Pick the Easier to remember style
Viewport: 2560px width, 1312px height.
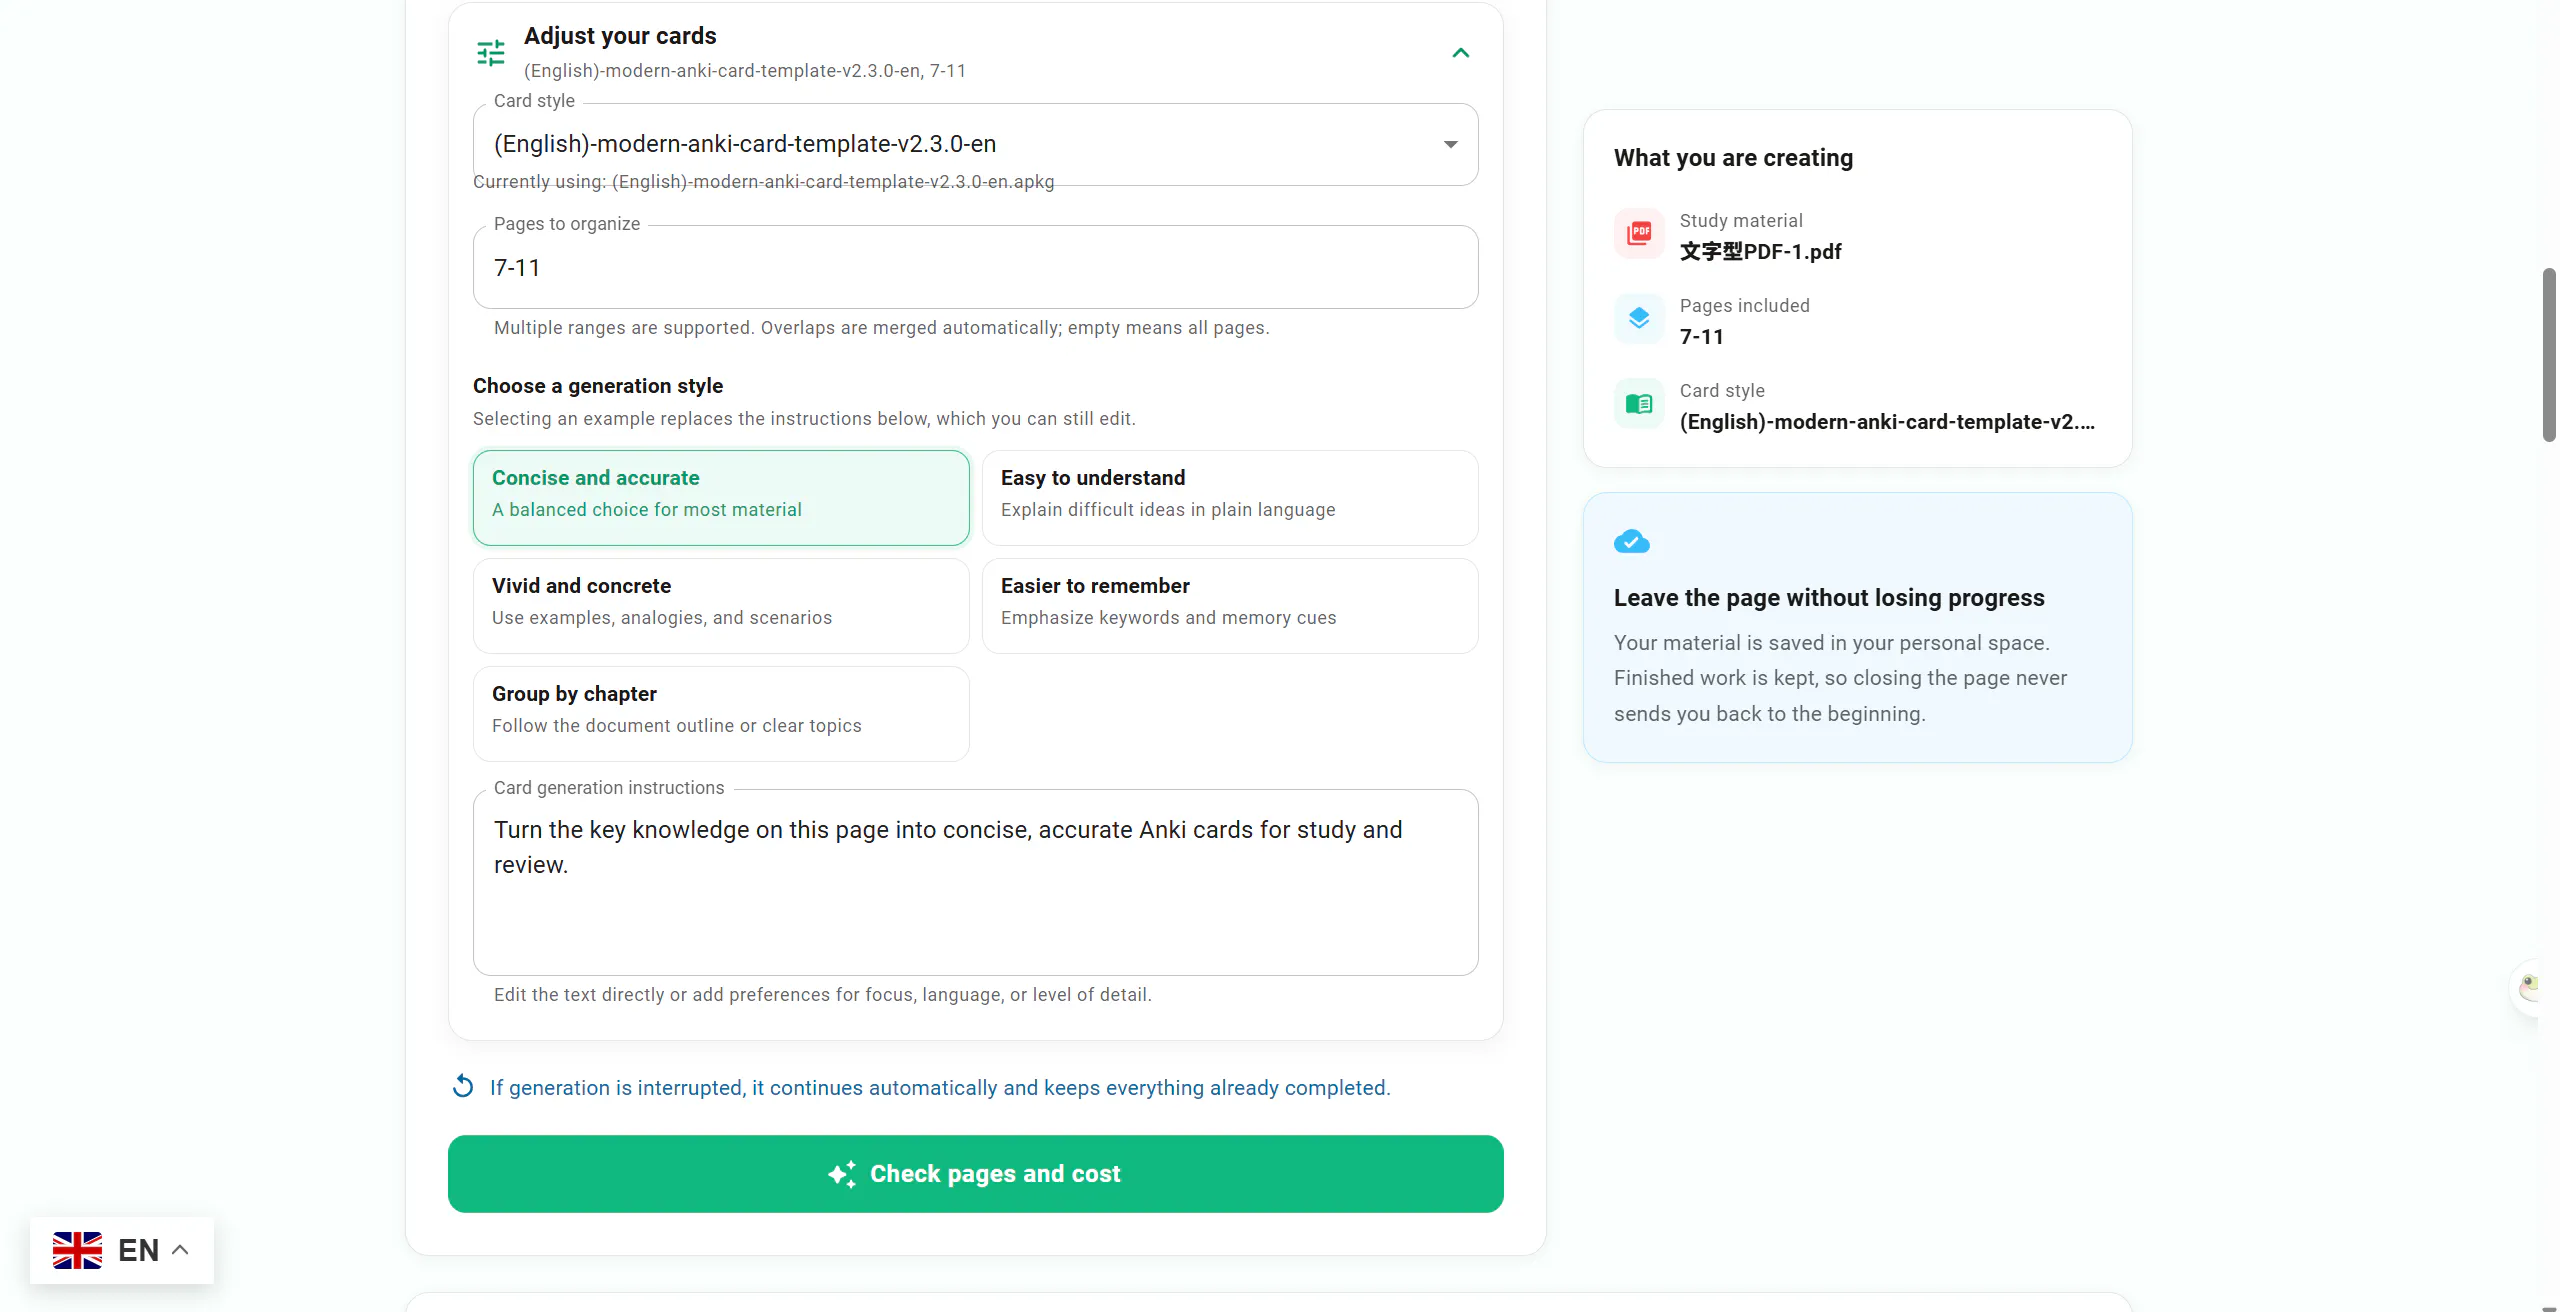[x=1230, y=606]
